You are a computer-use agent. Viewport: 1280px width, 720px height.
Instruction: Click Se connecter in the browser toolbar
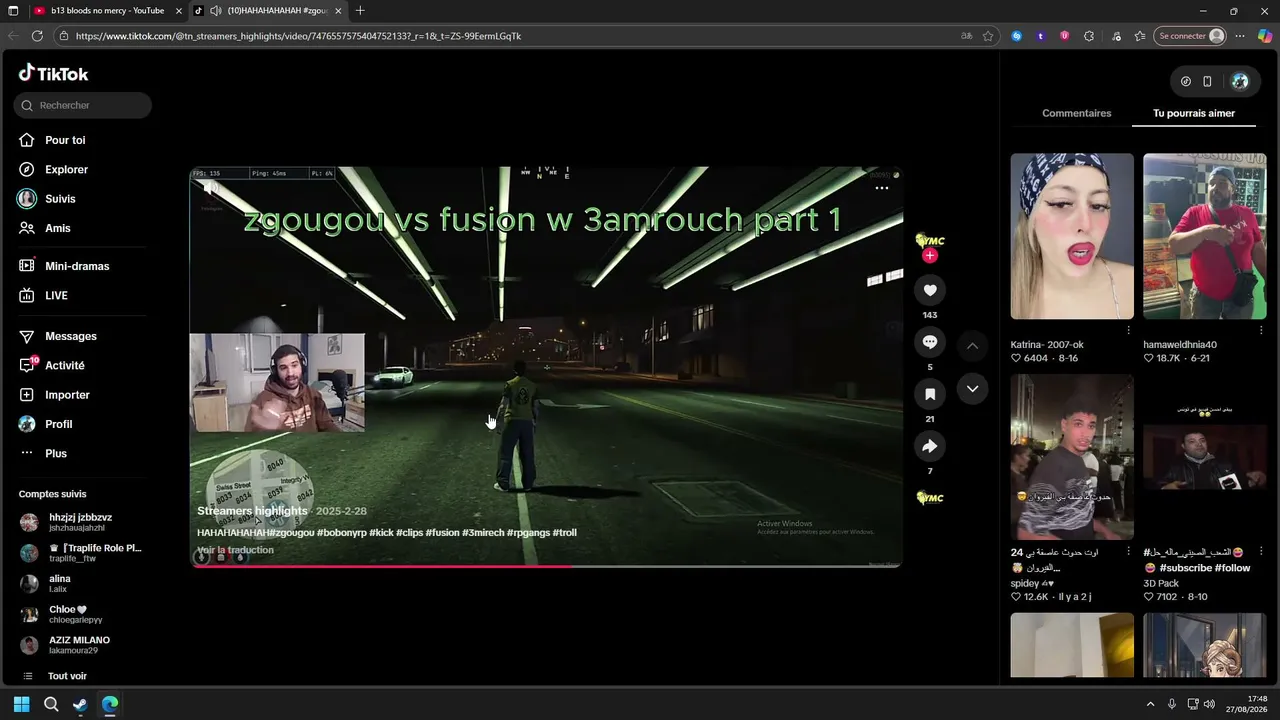tap(1190, 36)
